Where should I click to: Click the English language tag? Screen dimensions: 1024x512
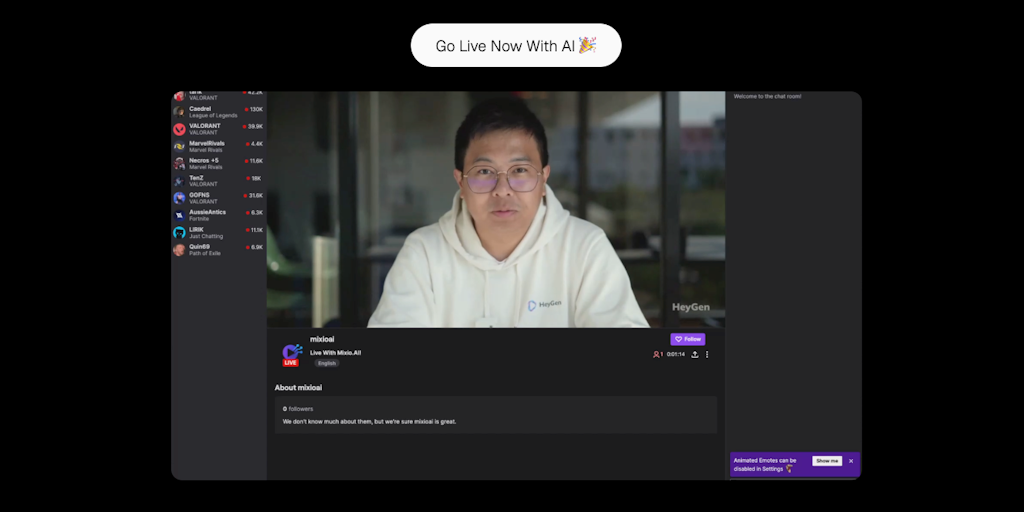coord(327,363)
